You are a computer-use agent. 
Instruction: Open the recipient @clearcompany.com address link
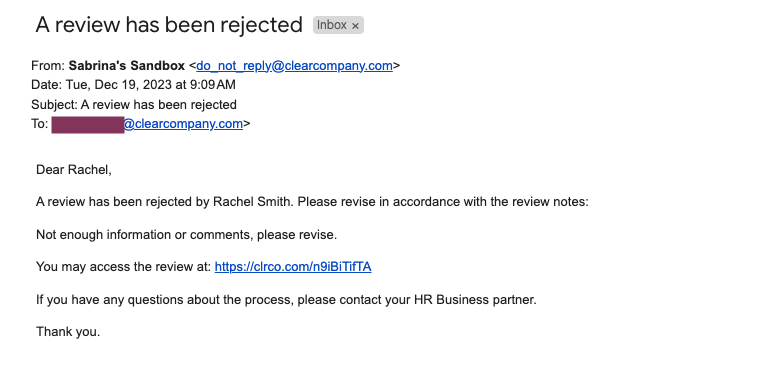(x=183, y=124)
